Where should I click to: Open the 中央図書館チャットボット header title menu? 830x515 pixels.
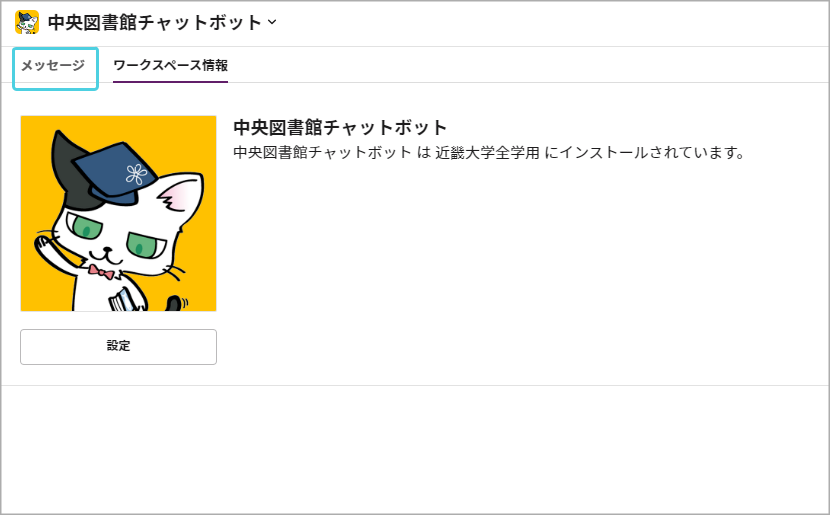155,22
